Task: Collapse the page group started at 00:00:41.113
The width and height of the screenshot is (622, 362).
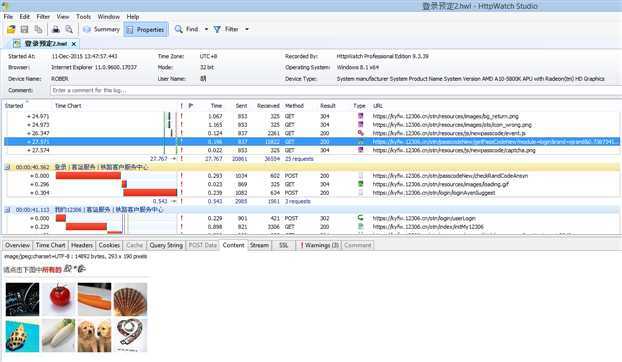Action: [x=7, y=210]
